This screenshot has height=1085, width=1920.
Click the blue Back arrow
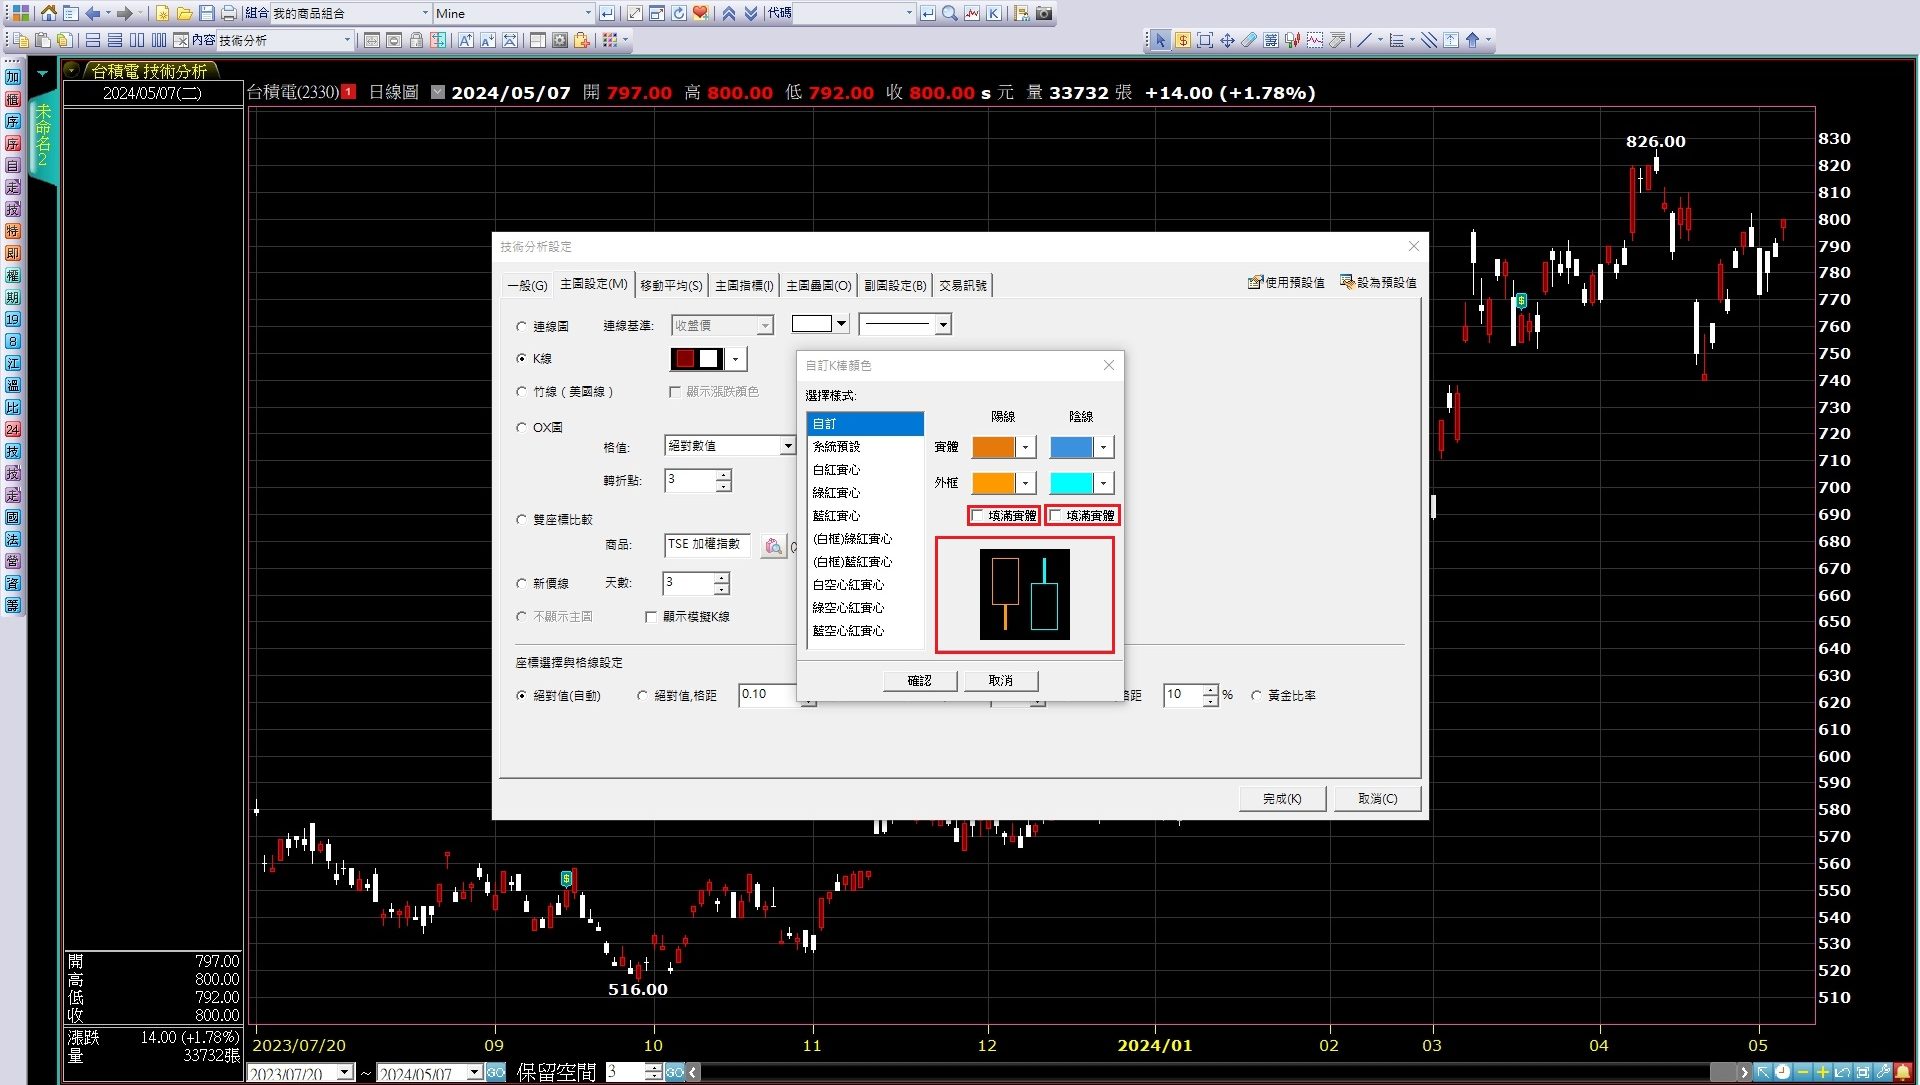point(92,13)
